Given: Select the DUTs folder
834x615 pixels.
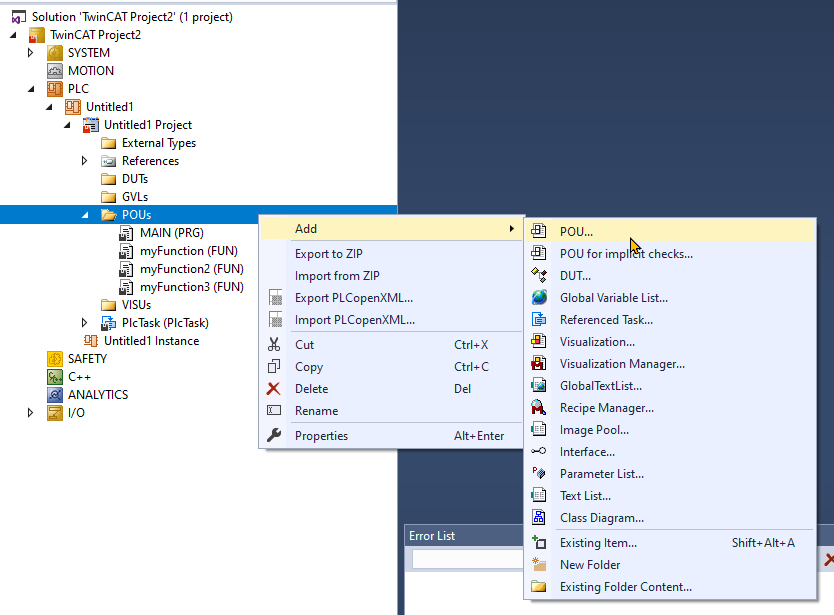Looking at the screenshot, I should pos(135,179).
